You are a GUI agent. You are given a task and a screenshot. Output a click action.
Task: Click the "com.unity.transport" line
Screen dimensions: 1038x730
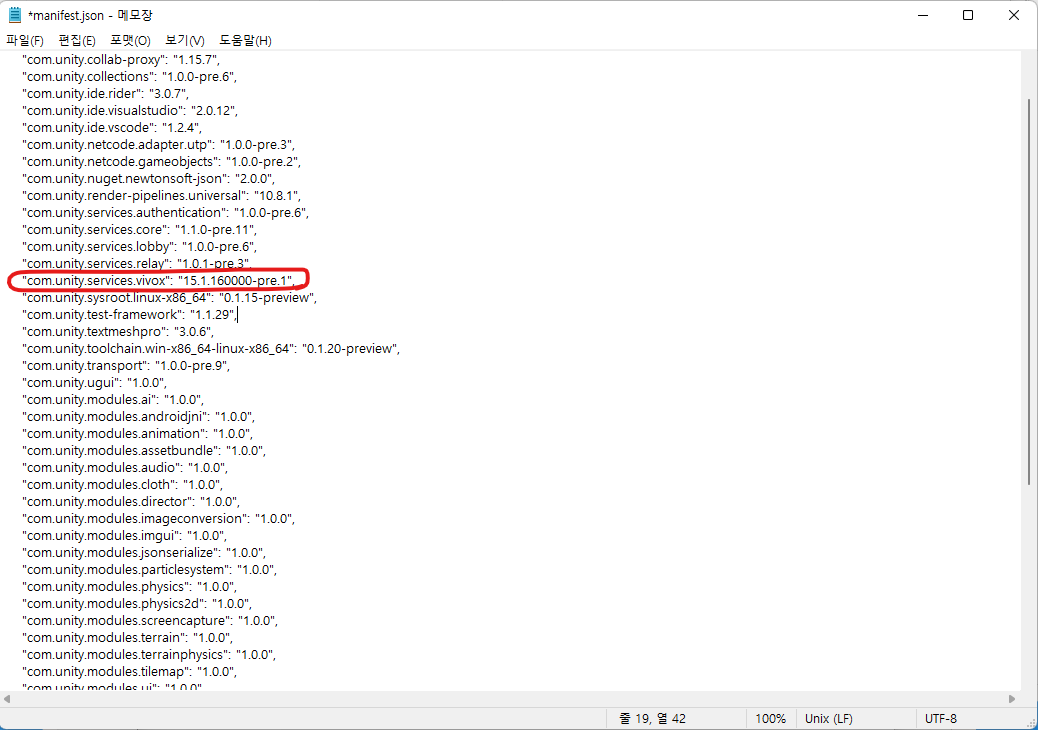[x=126, y=365]
